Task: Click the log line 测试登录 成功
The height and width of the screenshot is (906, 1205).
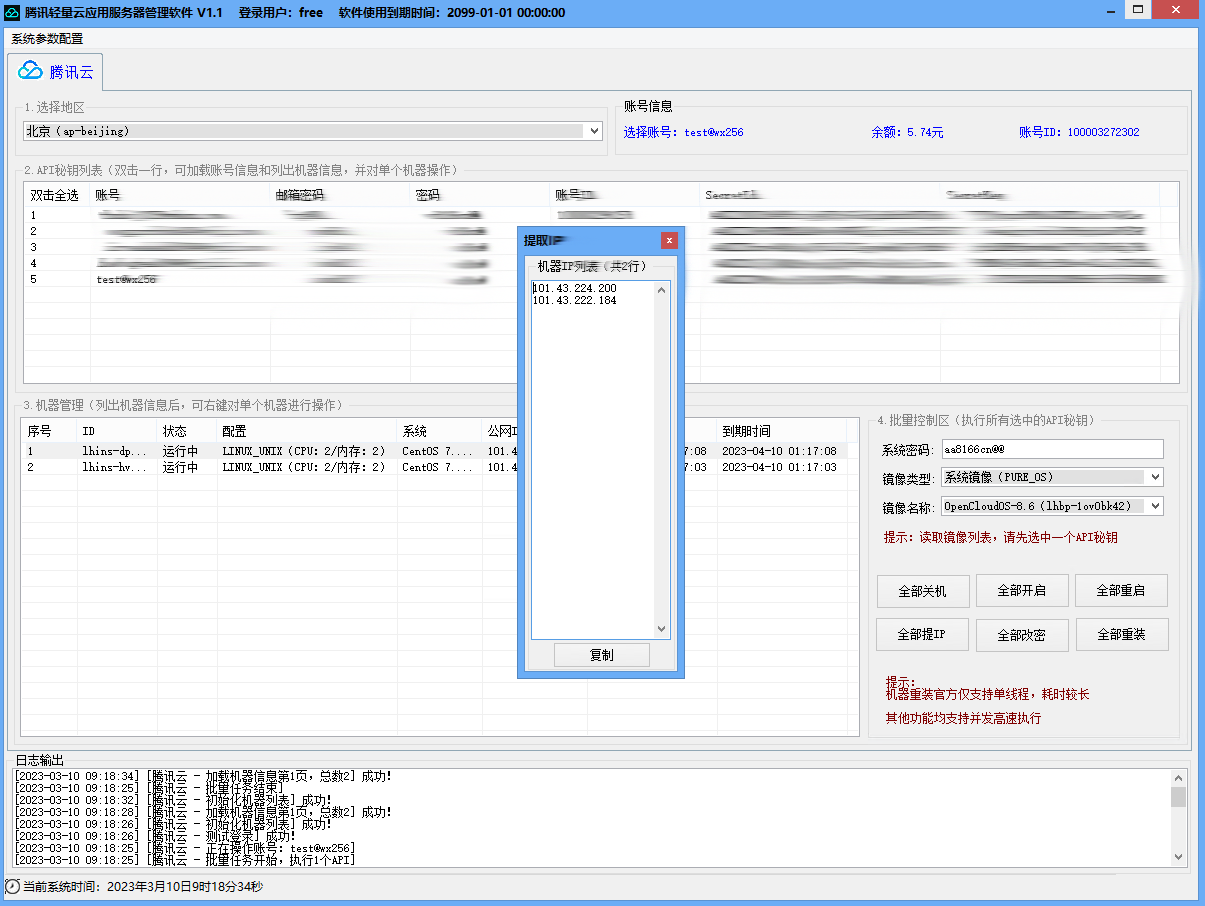Action: tap(156, 836)
